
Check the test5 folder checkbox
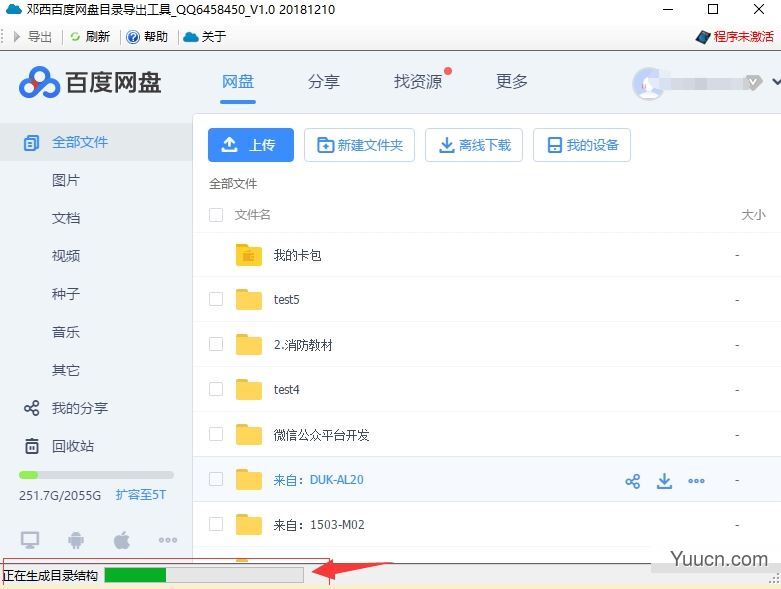pyautogui.click(x=216, y=299)
